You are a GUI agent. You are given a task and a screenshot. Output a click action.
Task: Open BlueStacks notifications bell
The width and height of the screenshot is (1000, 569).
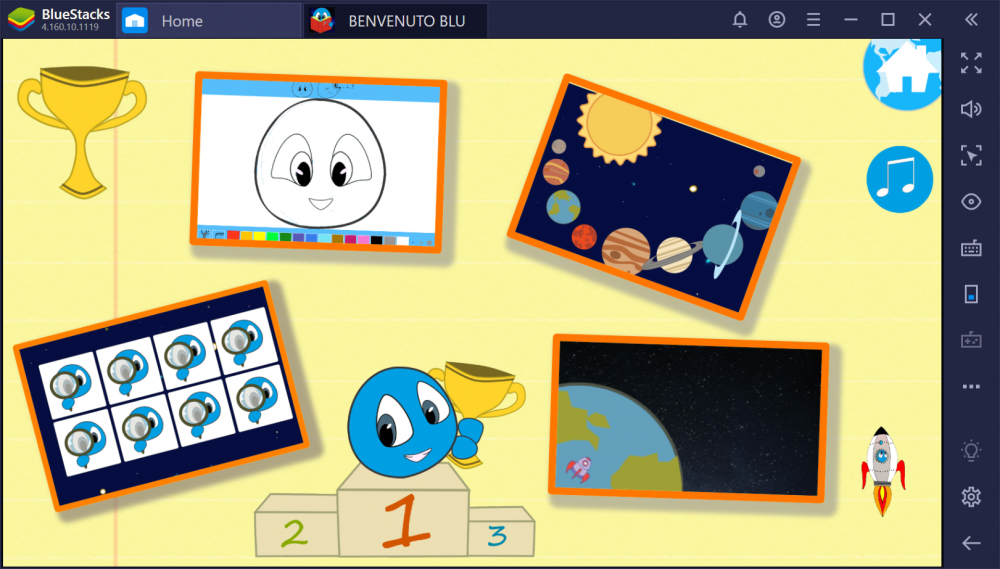coord(740,20)
